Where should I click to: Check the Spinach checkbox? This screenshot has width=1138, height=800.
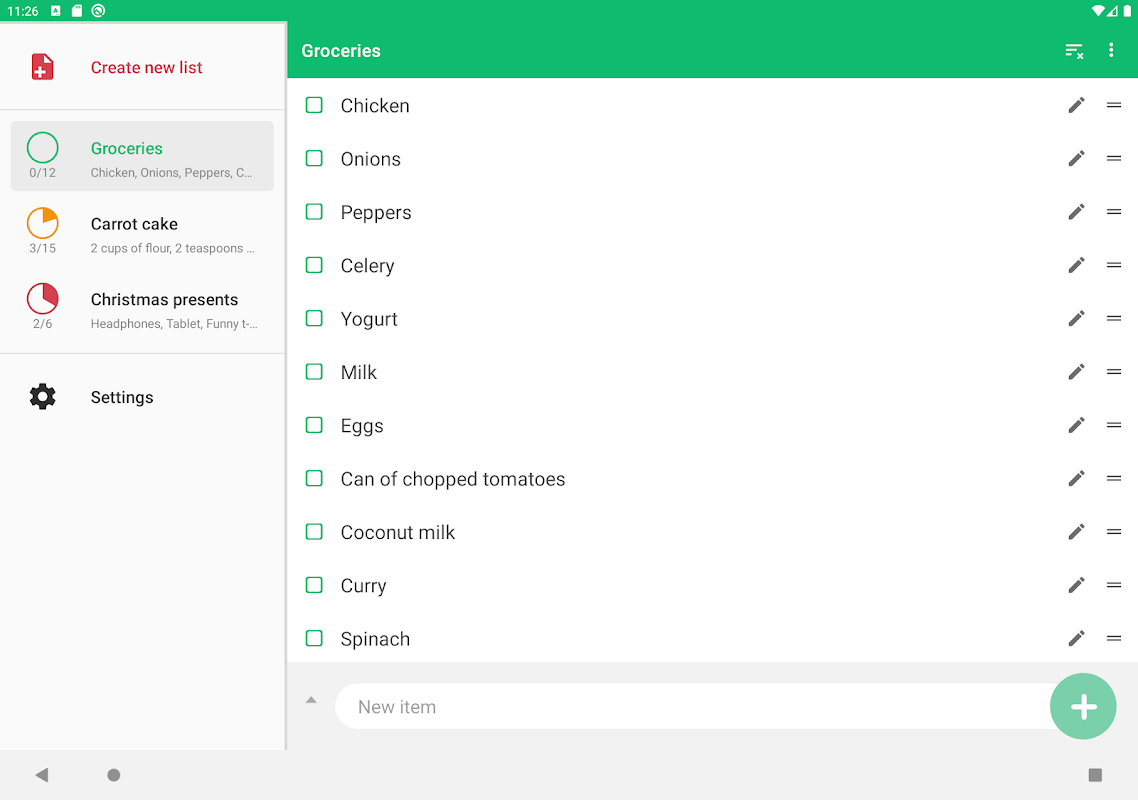pos(314,639)
